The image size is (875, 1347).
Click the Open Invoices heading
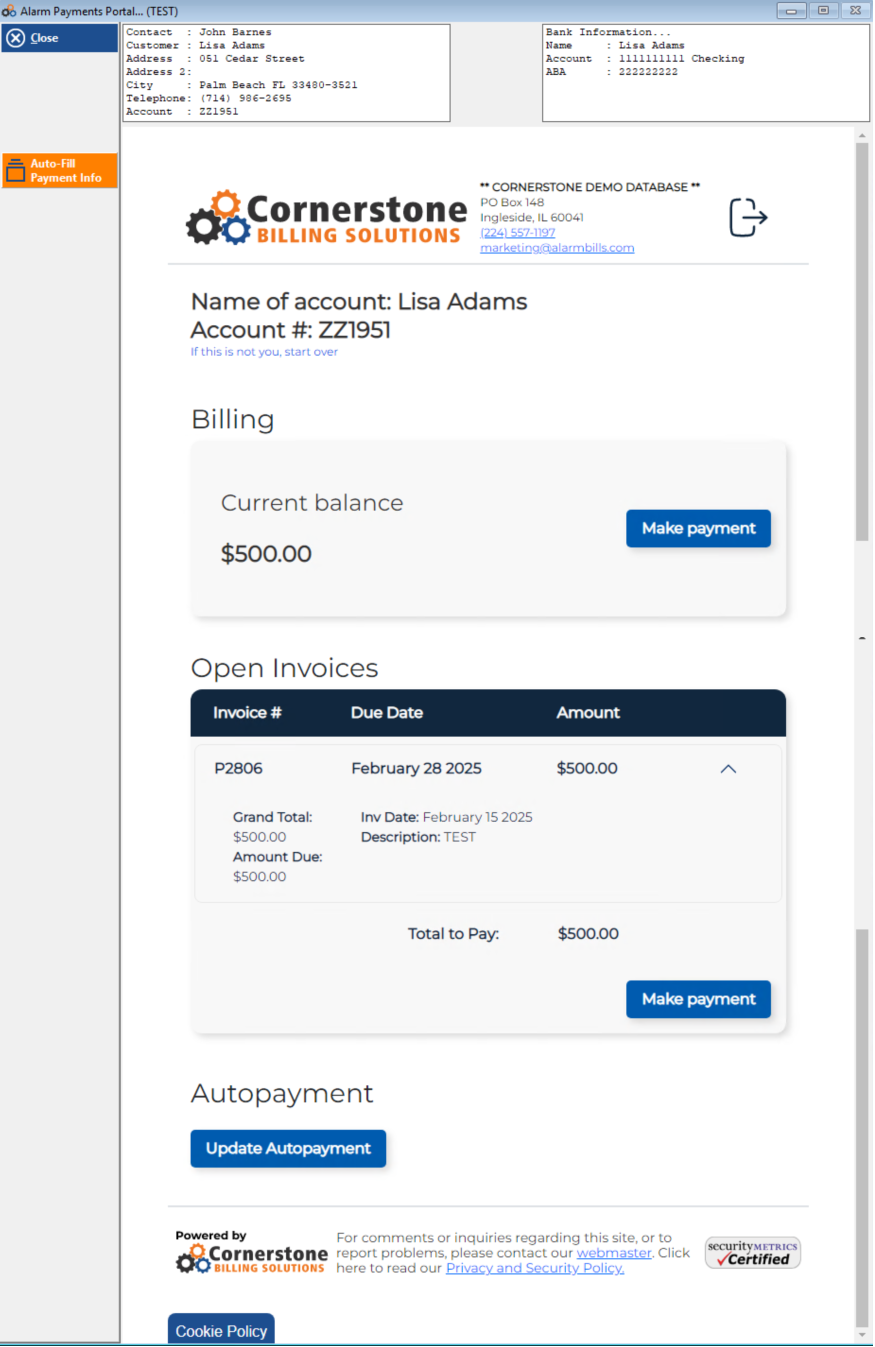285,668
